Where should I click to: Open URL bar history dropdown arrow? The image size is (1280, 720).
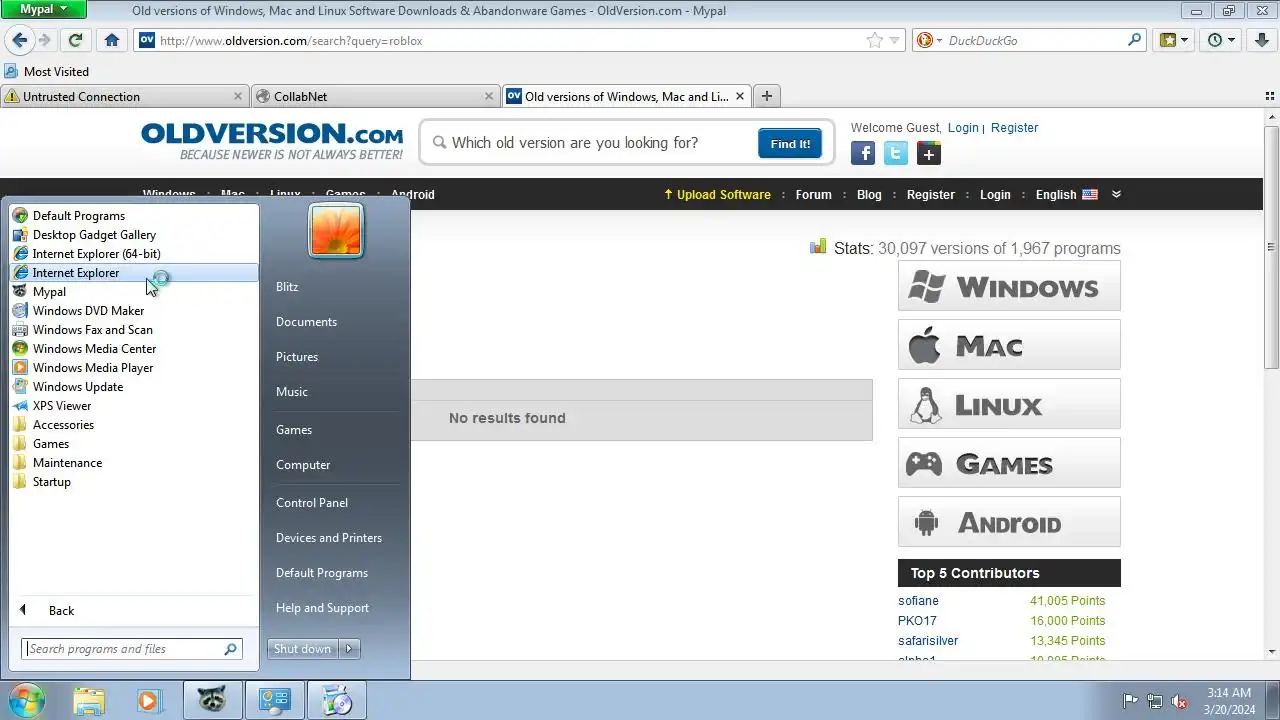tap(896, 41)
